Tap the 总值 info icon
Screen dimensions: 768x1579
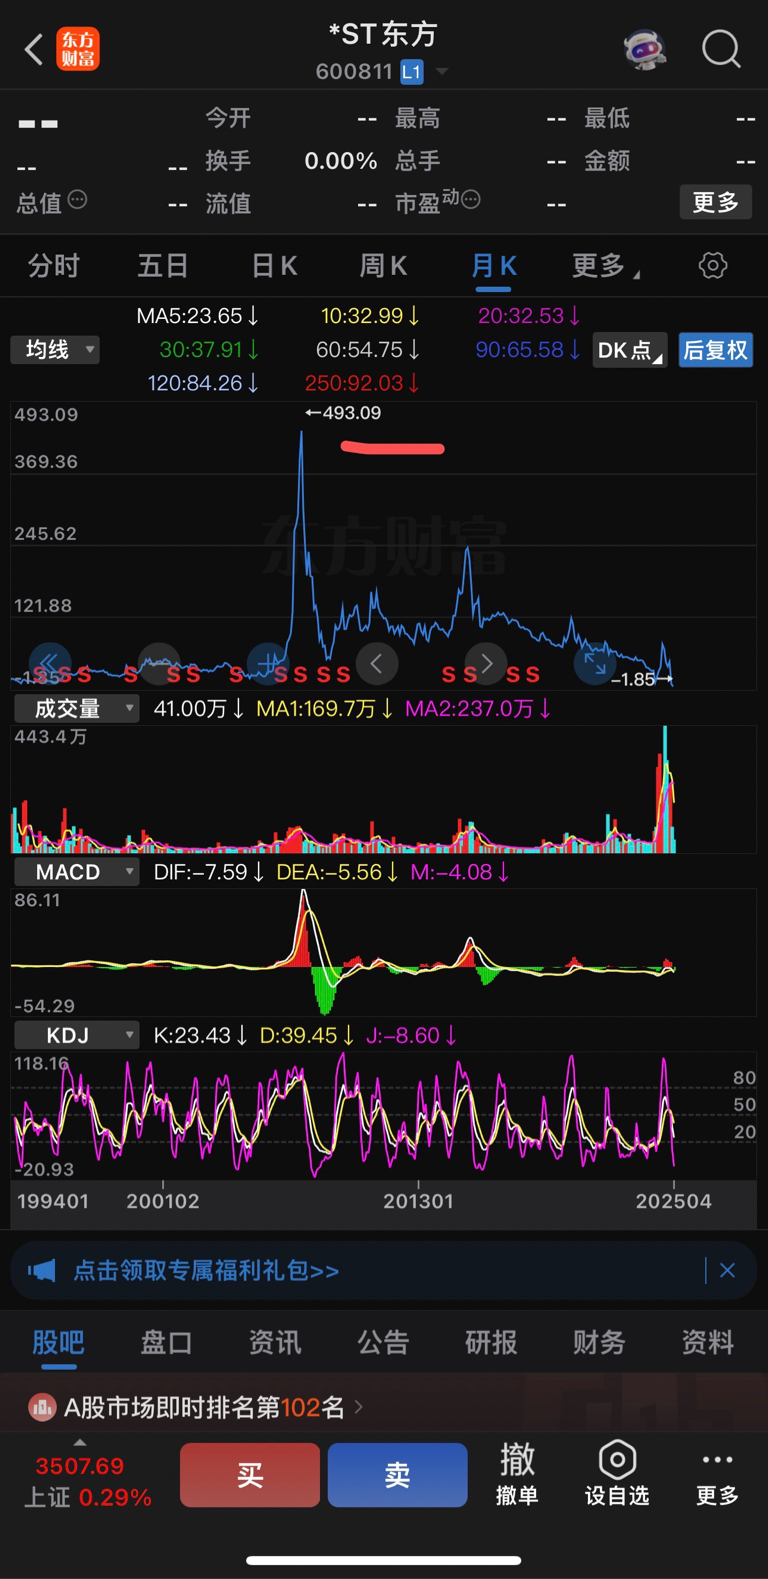pyautogui.click(x=77, y=200)
